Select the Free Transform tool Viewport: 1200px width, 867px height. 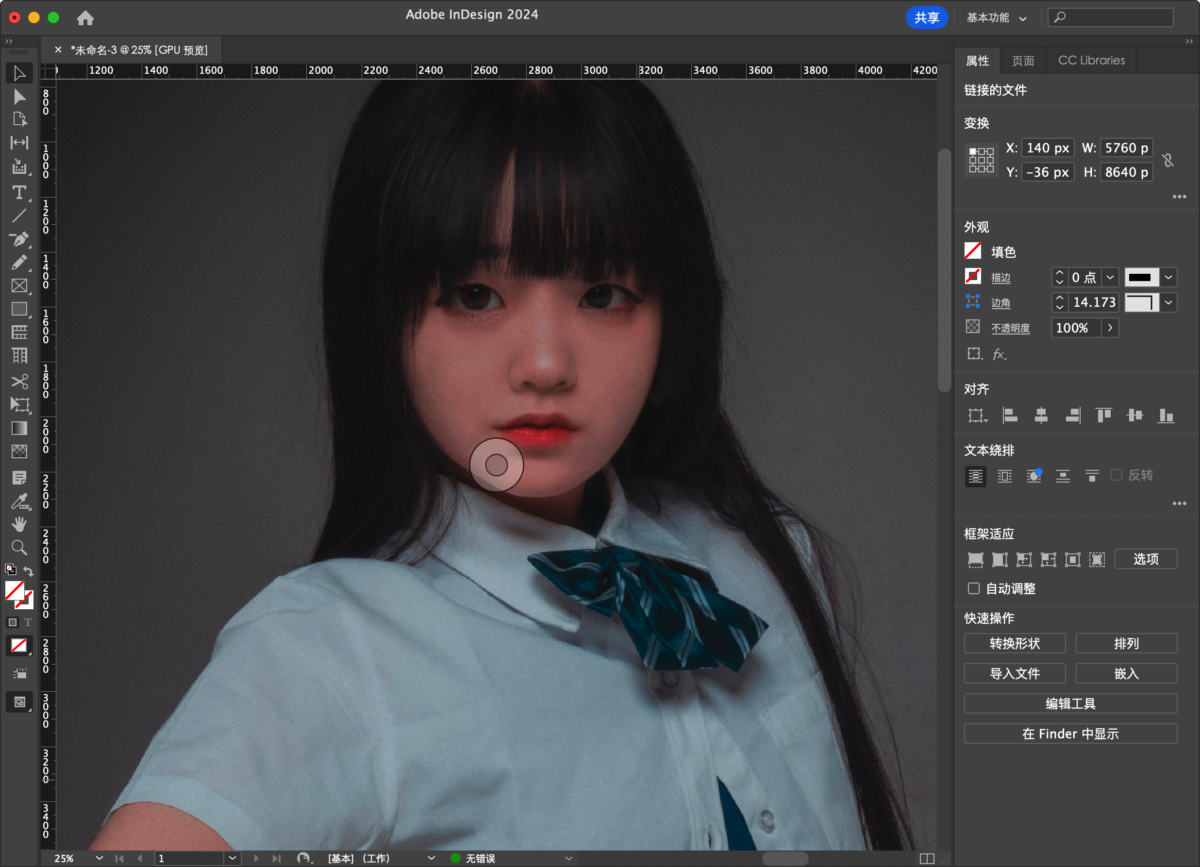(19, 404)
